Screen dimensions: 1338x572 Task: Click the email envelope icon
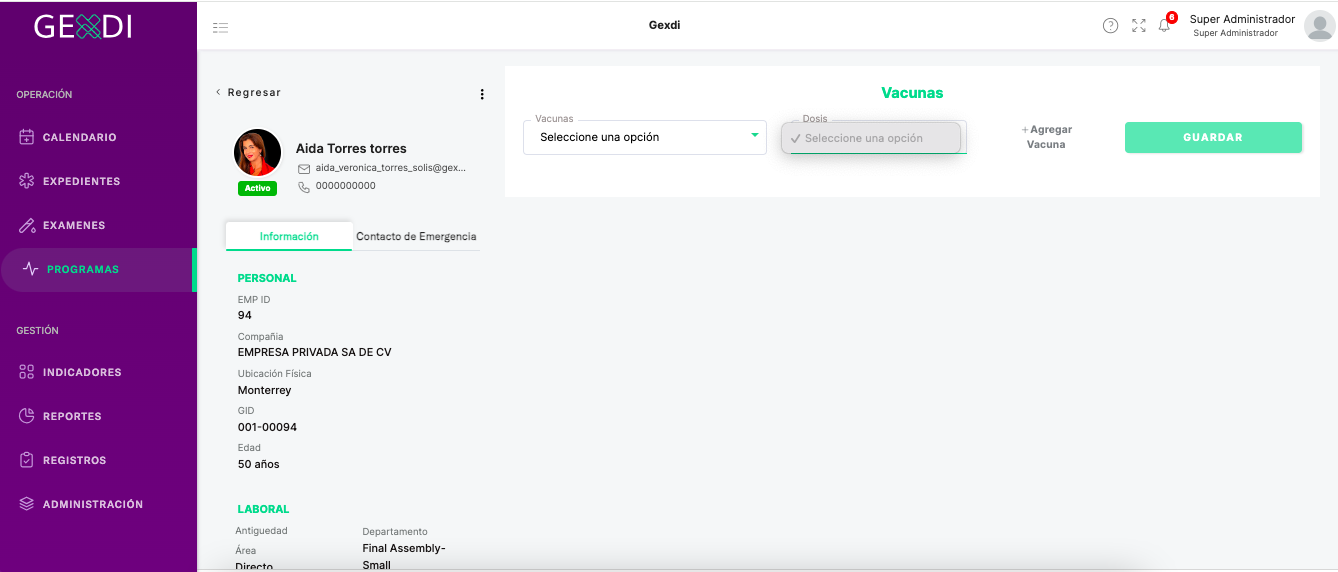pos(304,169)
